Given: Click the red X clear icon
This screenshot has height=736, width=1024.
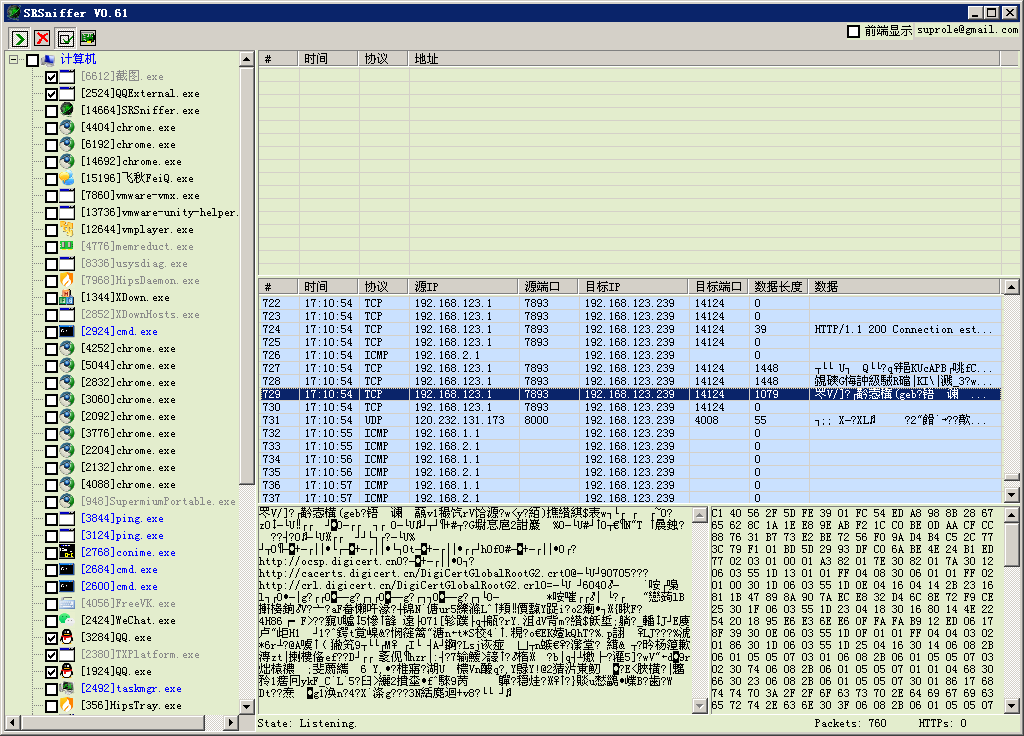Looking at the screenshot, I should coord(42,38).
